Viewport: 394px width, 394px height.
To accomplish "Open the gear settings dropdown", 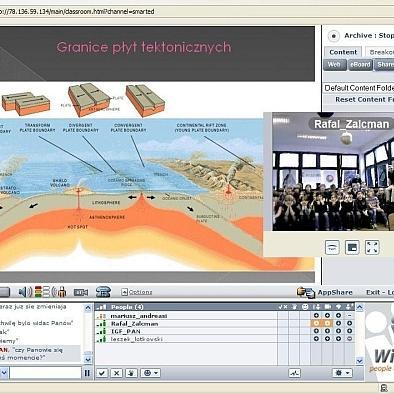I will click(x=342, y=373).
